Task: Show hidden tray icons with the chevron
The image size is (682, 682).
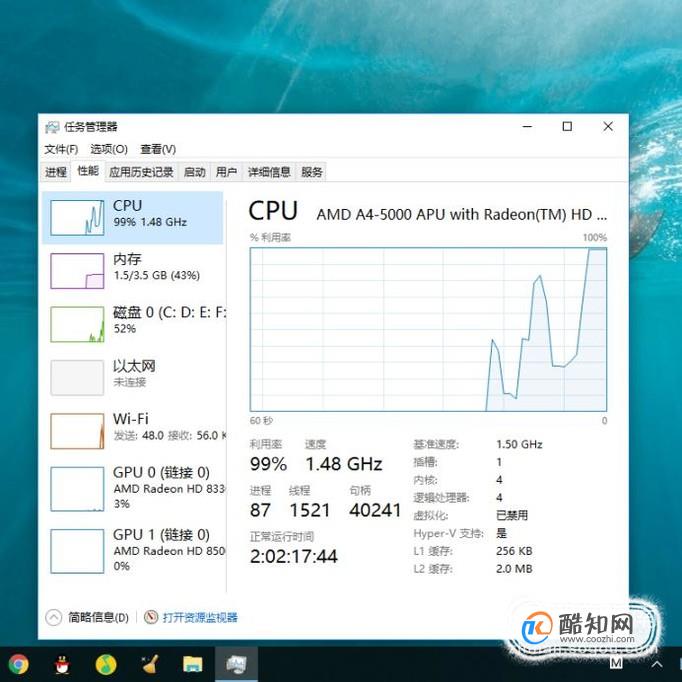Action: [657, 664]
